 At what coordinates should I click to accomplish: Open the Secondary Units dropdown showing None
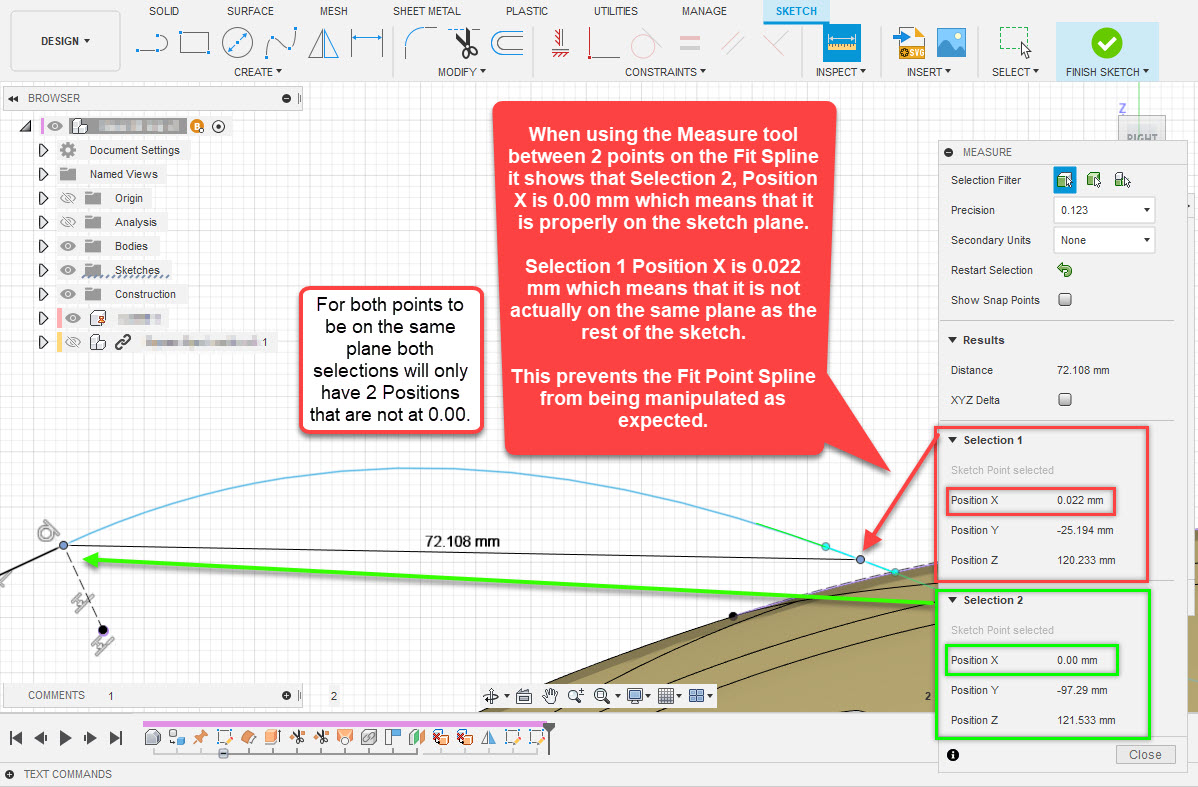pos(1103,240)
